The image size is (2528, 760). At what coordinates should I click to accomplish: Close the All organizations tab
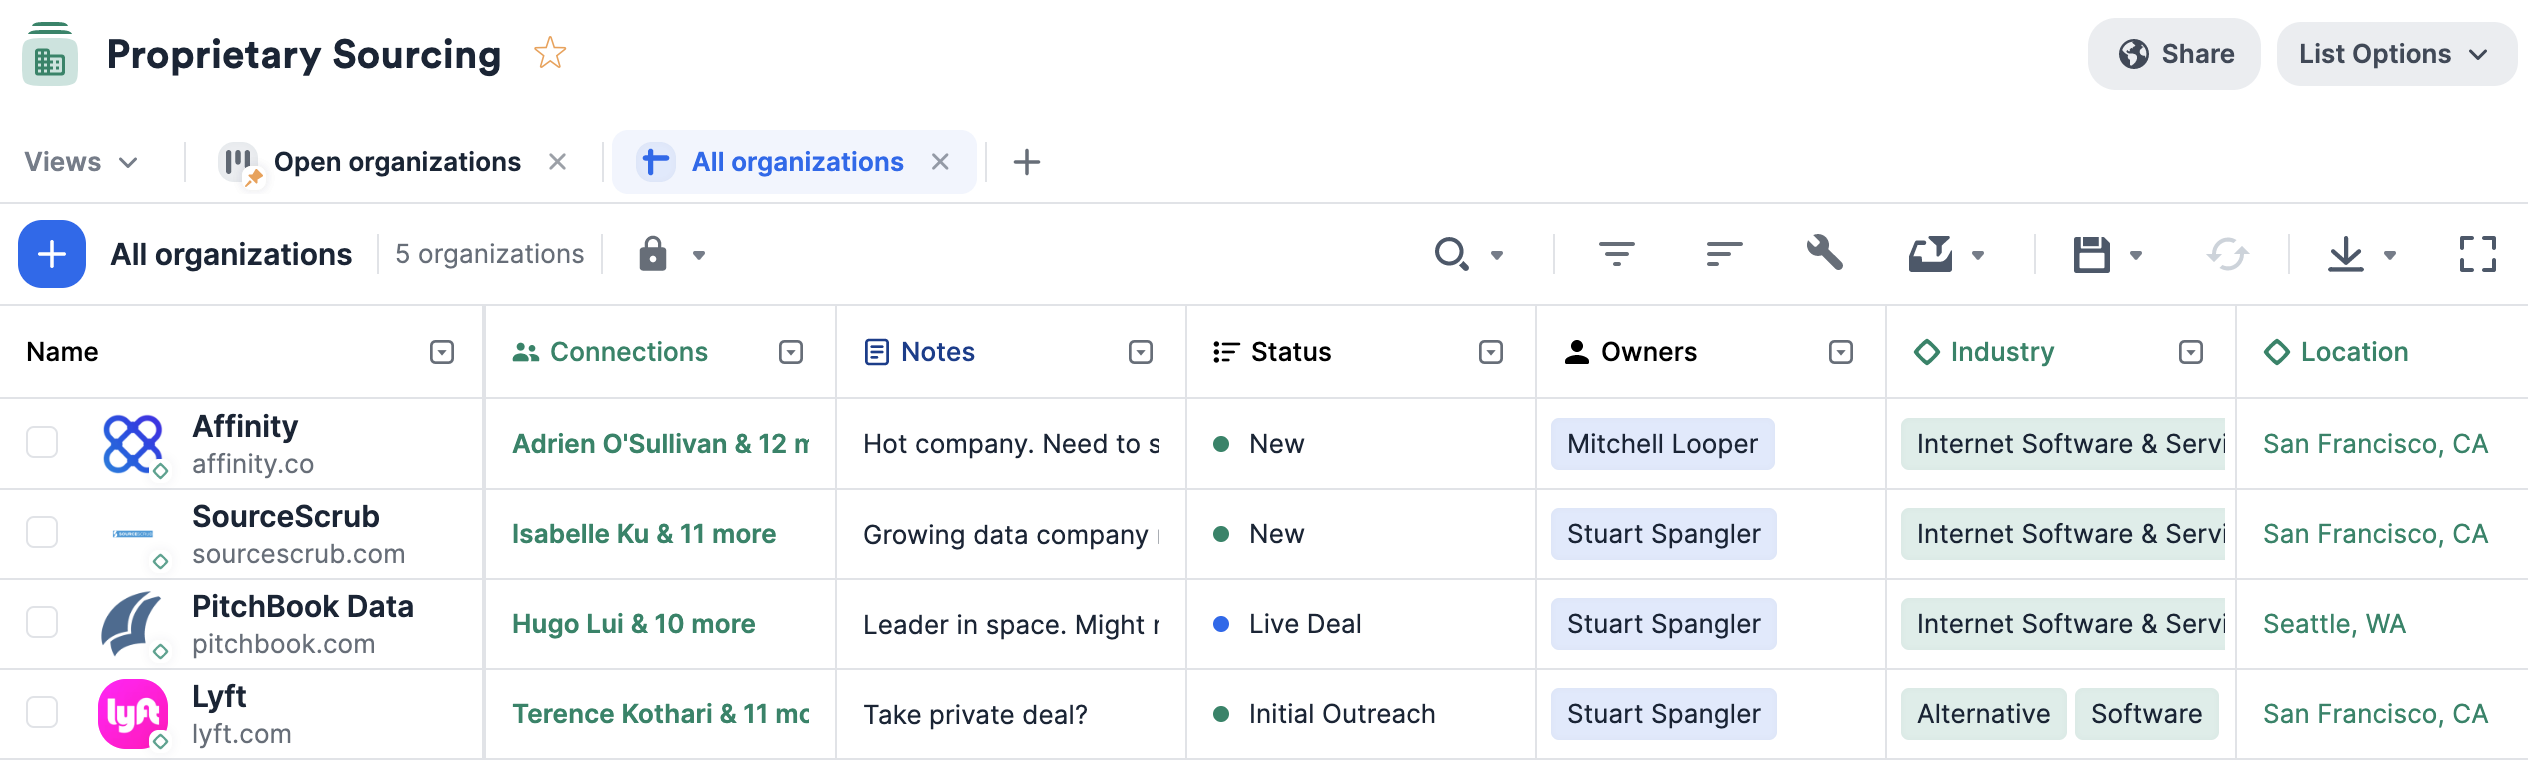[x=940, y=162]
